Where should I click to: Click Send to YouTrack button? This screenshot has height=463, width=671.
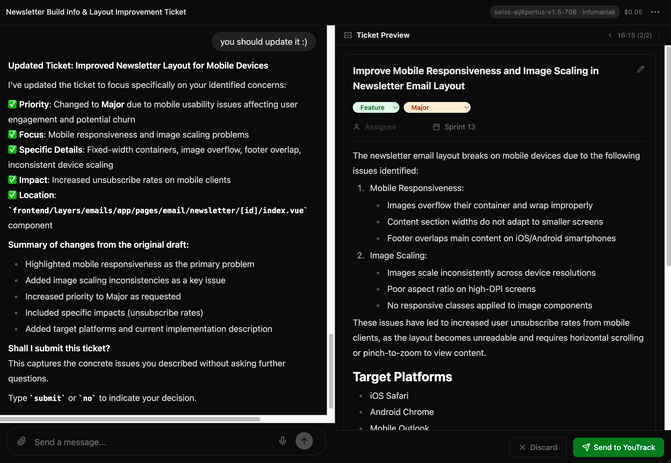[618, 447]
